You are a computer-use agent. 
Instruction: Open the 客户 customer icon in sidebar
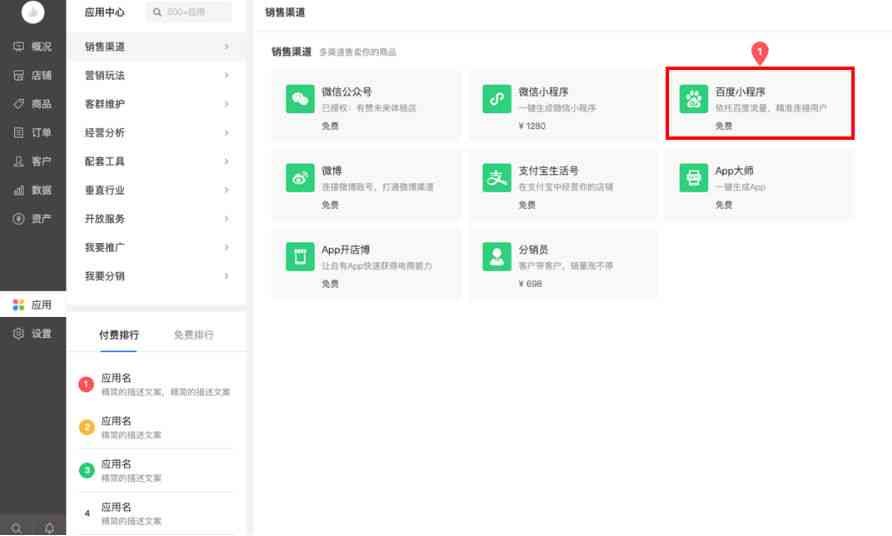(x=18, y=161)
